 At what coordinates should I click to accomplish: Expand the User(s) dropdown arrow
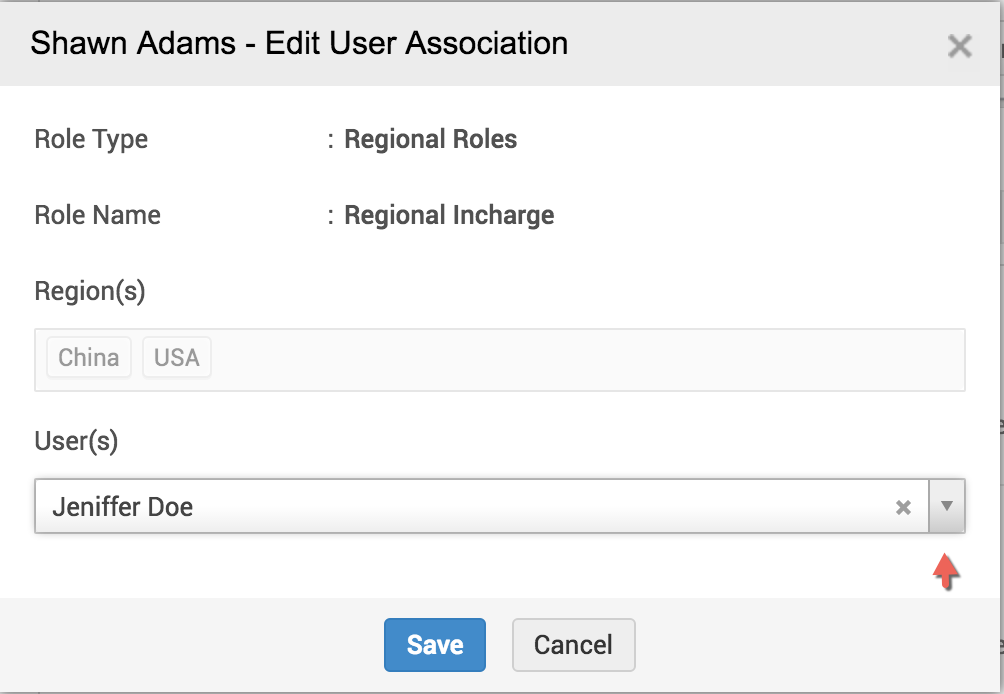pyautogui.click(x=947, y=506)
